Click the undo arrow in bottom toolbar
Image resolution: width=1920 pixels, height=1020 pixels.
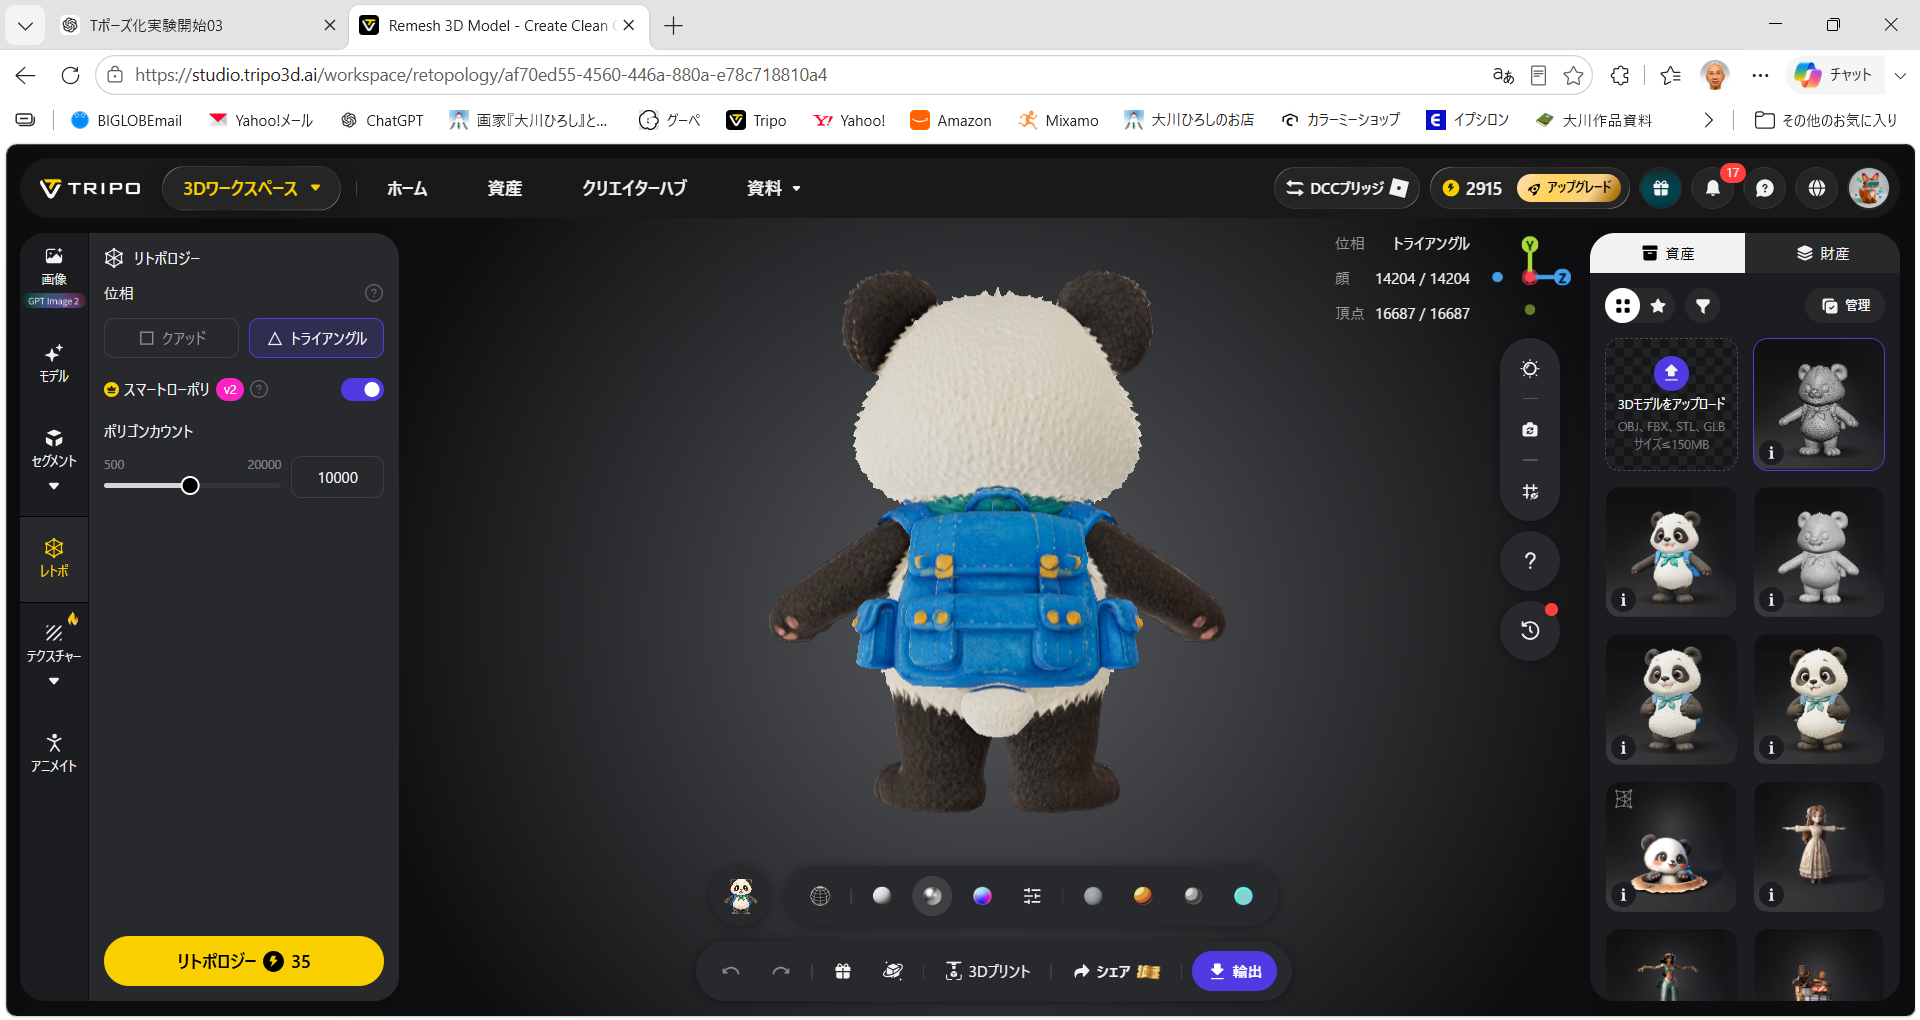731,971
